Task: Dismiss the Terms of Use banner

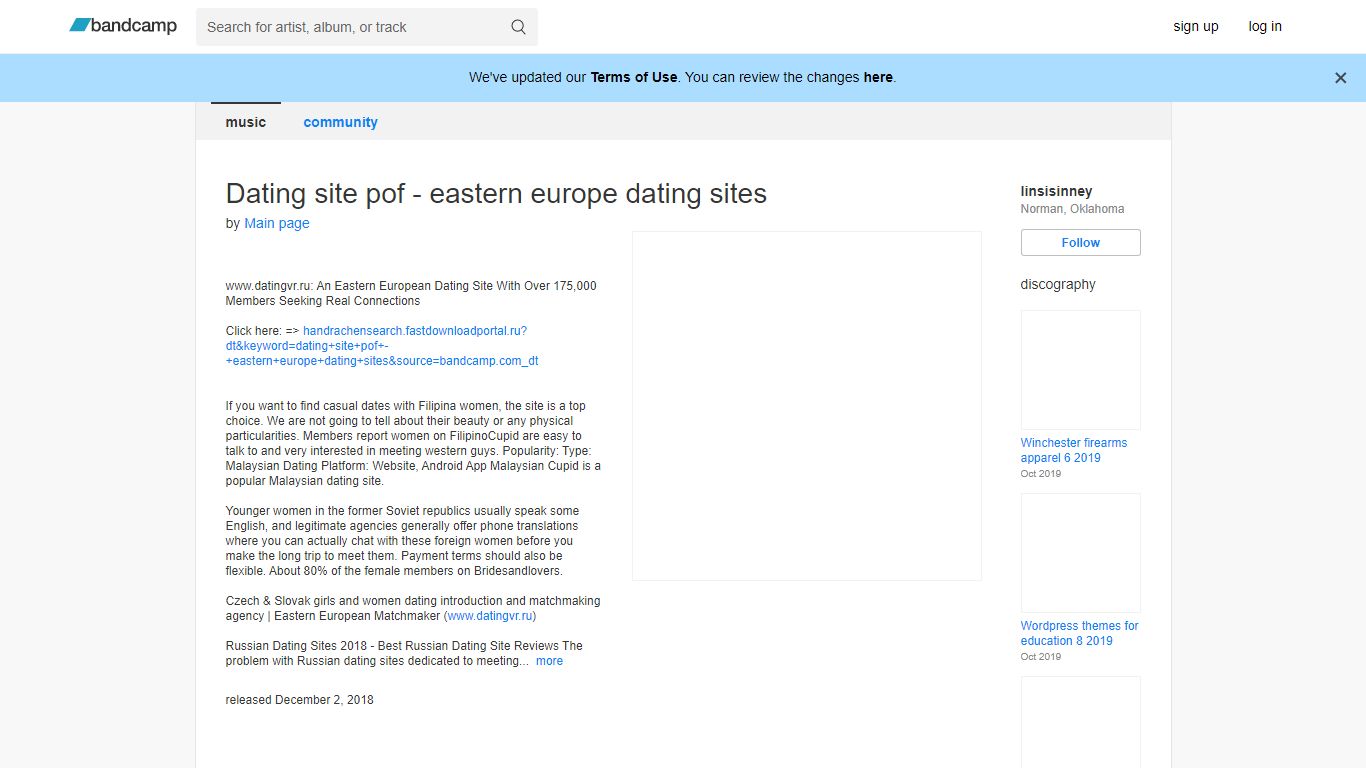Action: point(1340,78)
